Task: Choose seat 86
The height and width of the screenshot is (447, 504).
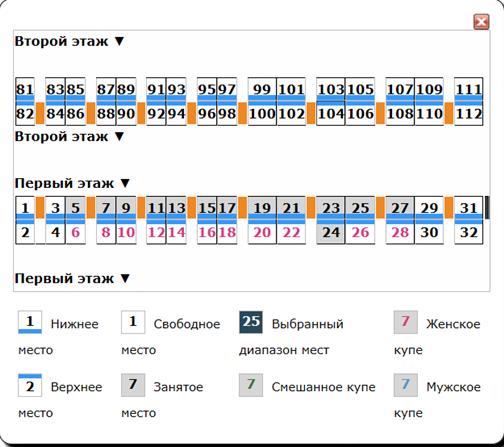Action: pos(76,114)
